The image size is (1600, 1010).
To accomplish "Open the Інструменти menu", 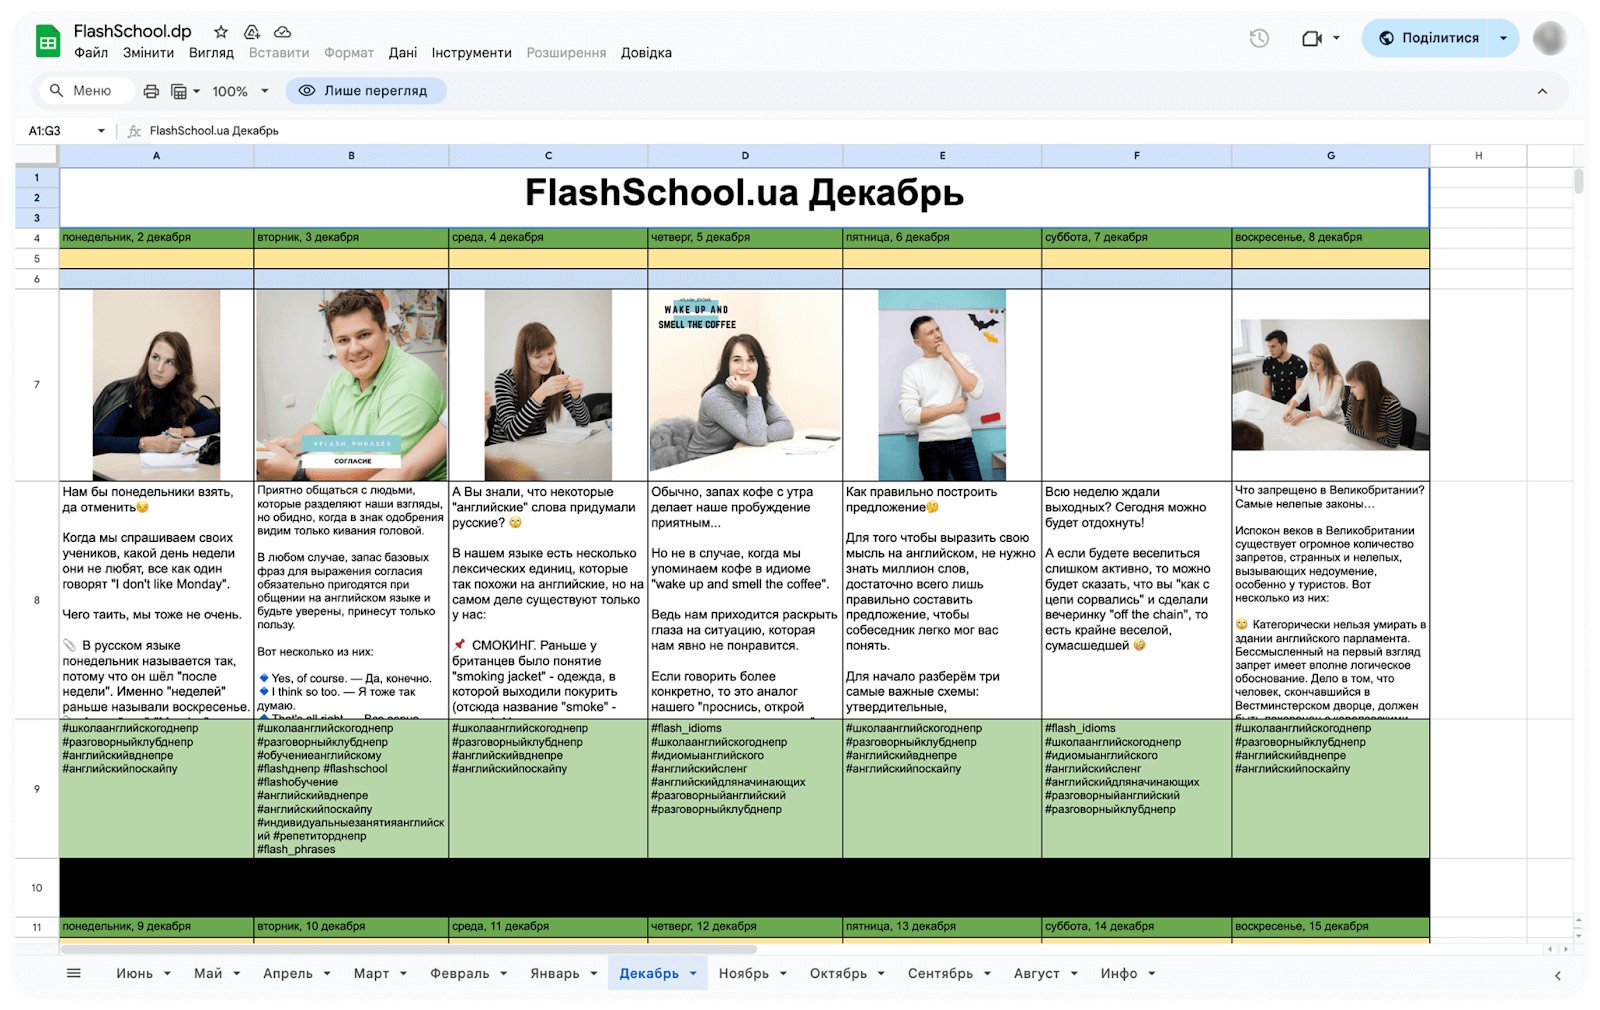I will 471,53.
